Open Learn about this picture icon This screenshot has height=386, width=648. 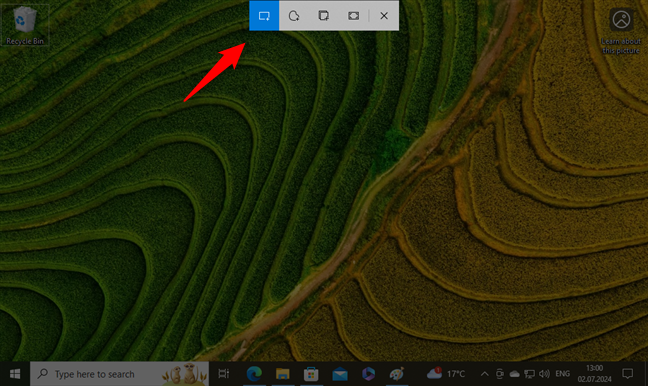pyautogui.click(x=621, y=32)
